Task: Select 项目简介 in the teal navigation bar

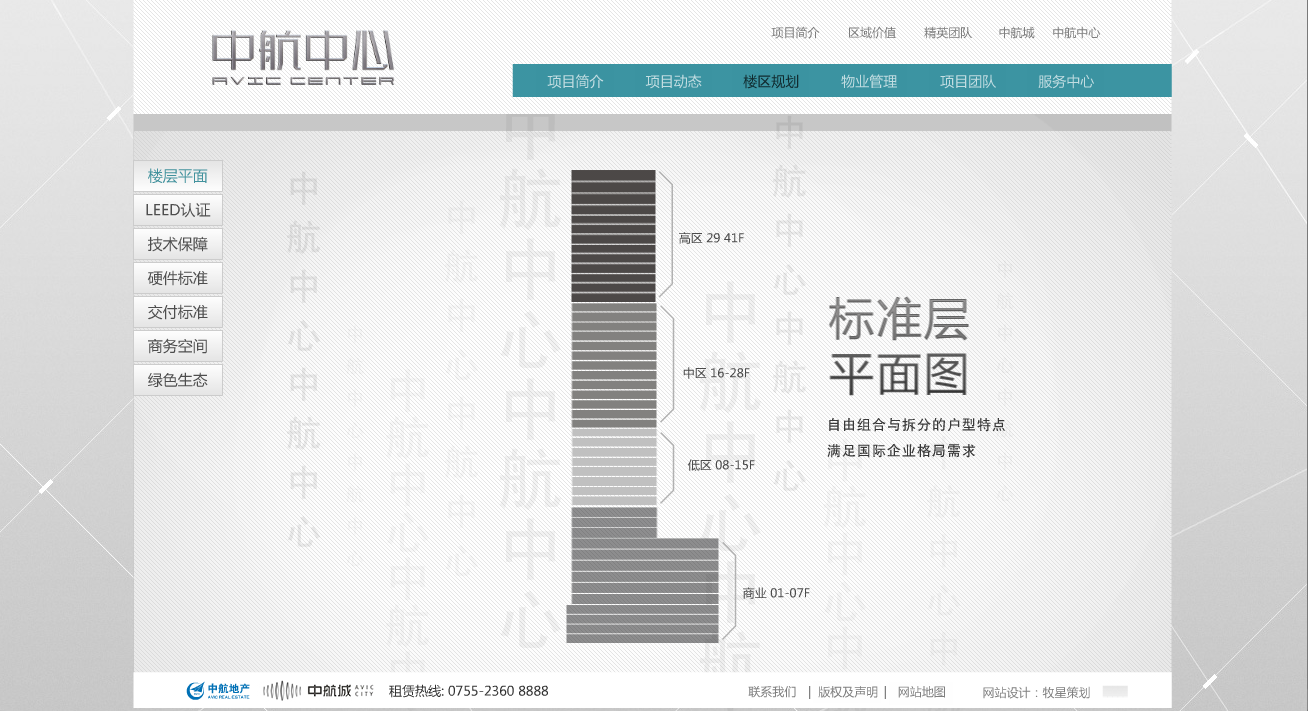Action: (575, 81)
